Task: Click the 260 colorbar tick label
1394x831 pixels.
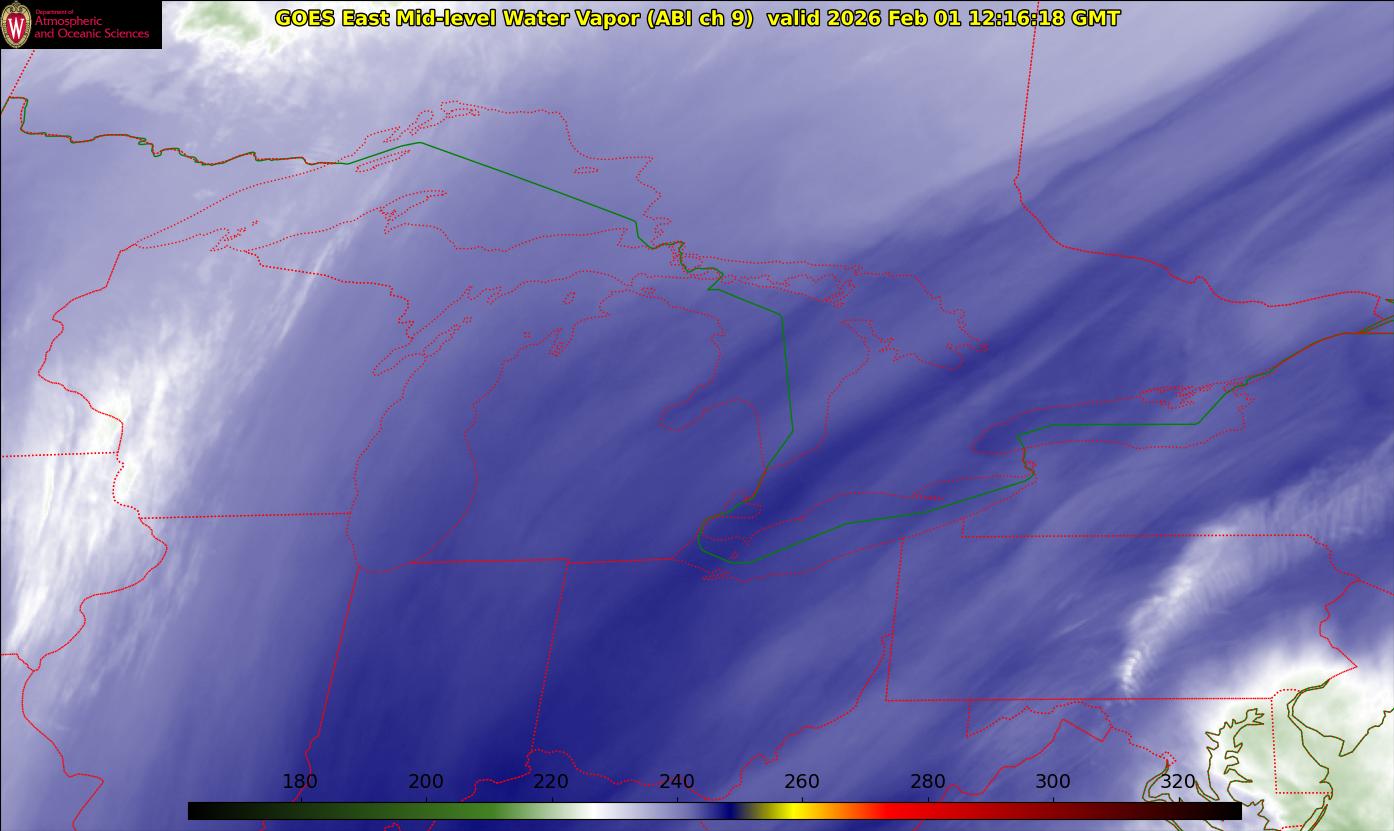Action: pyautogui.click(x=802, y=782)
